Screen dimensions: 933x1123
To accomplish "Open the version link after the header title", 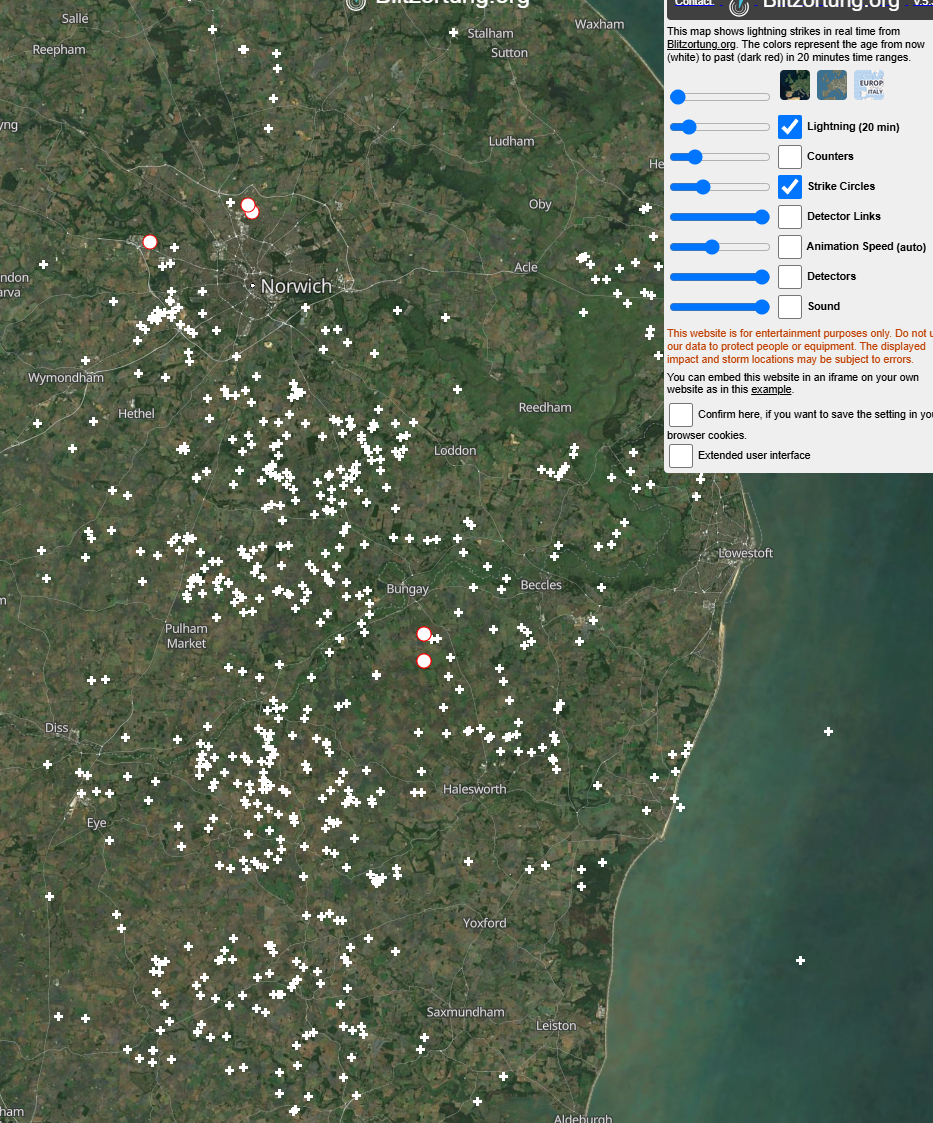I will [x=923, y=4].
